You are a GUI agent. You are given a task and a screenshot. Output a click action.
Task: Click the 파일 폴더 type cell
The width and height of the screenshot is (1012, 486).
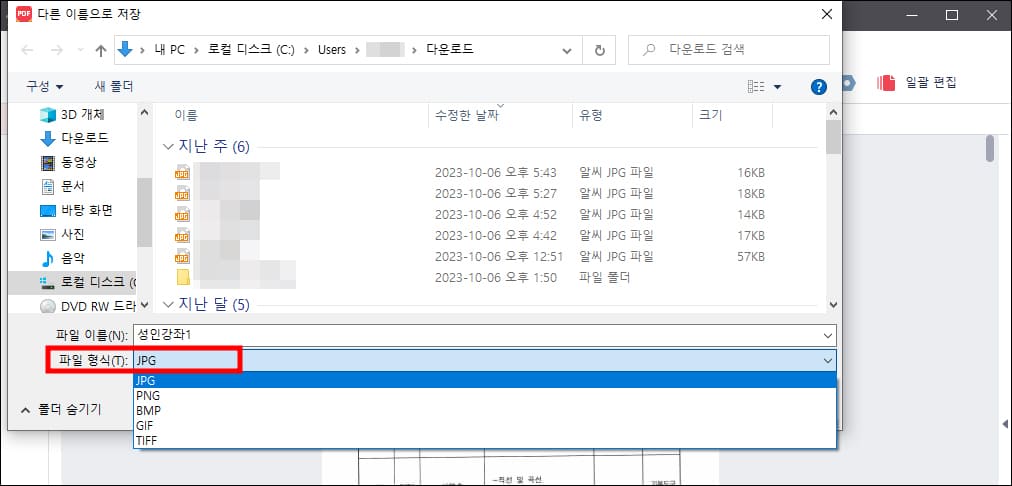[x=604, y=278]
